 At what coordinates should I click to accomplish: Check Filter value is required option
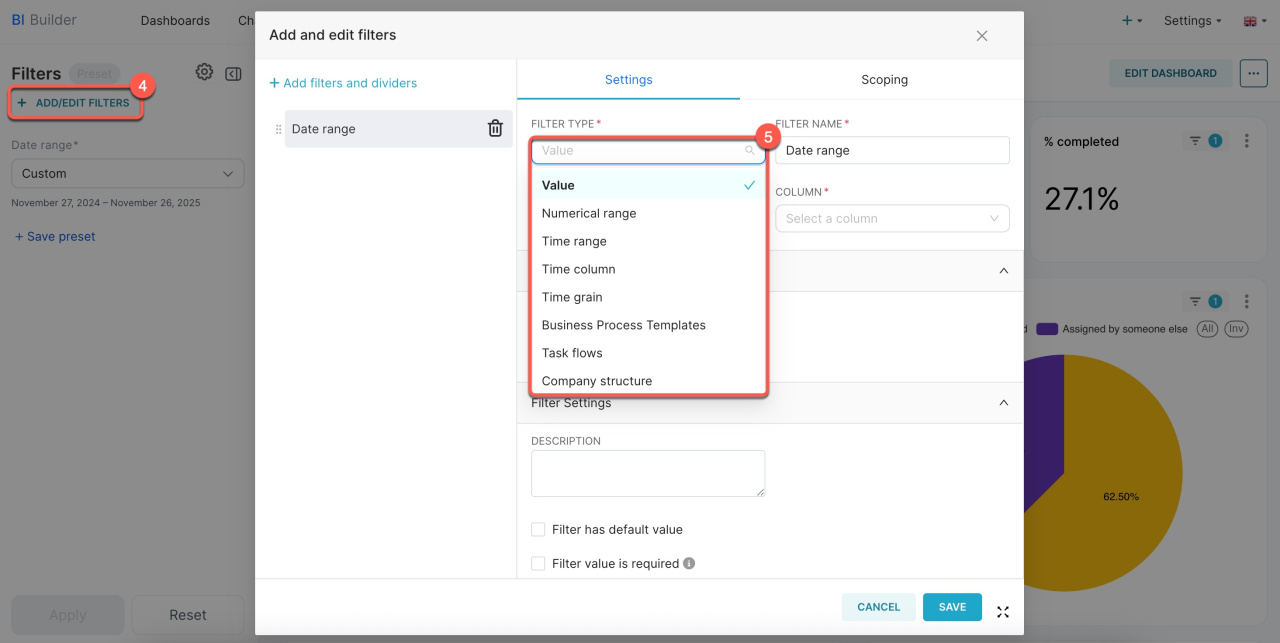(538, 563)
